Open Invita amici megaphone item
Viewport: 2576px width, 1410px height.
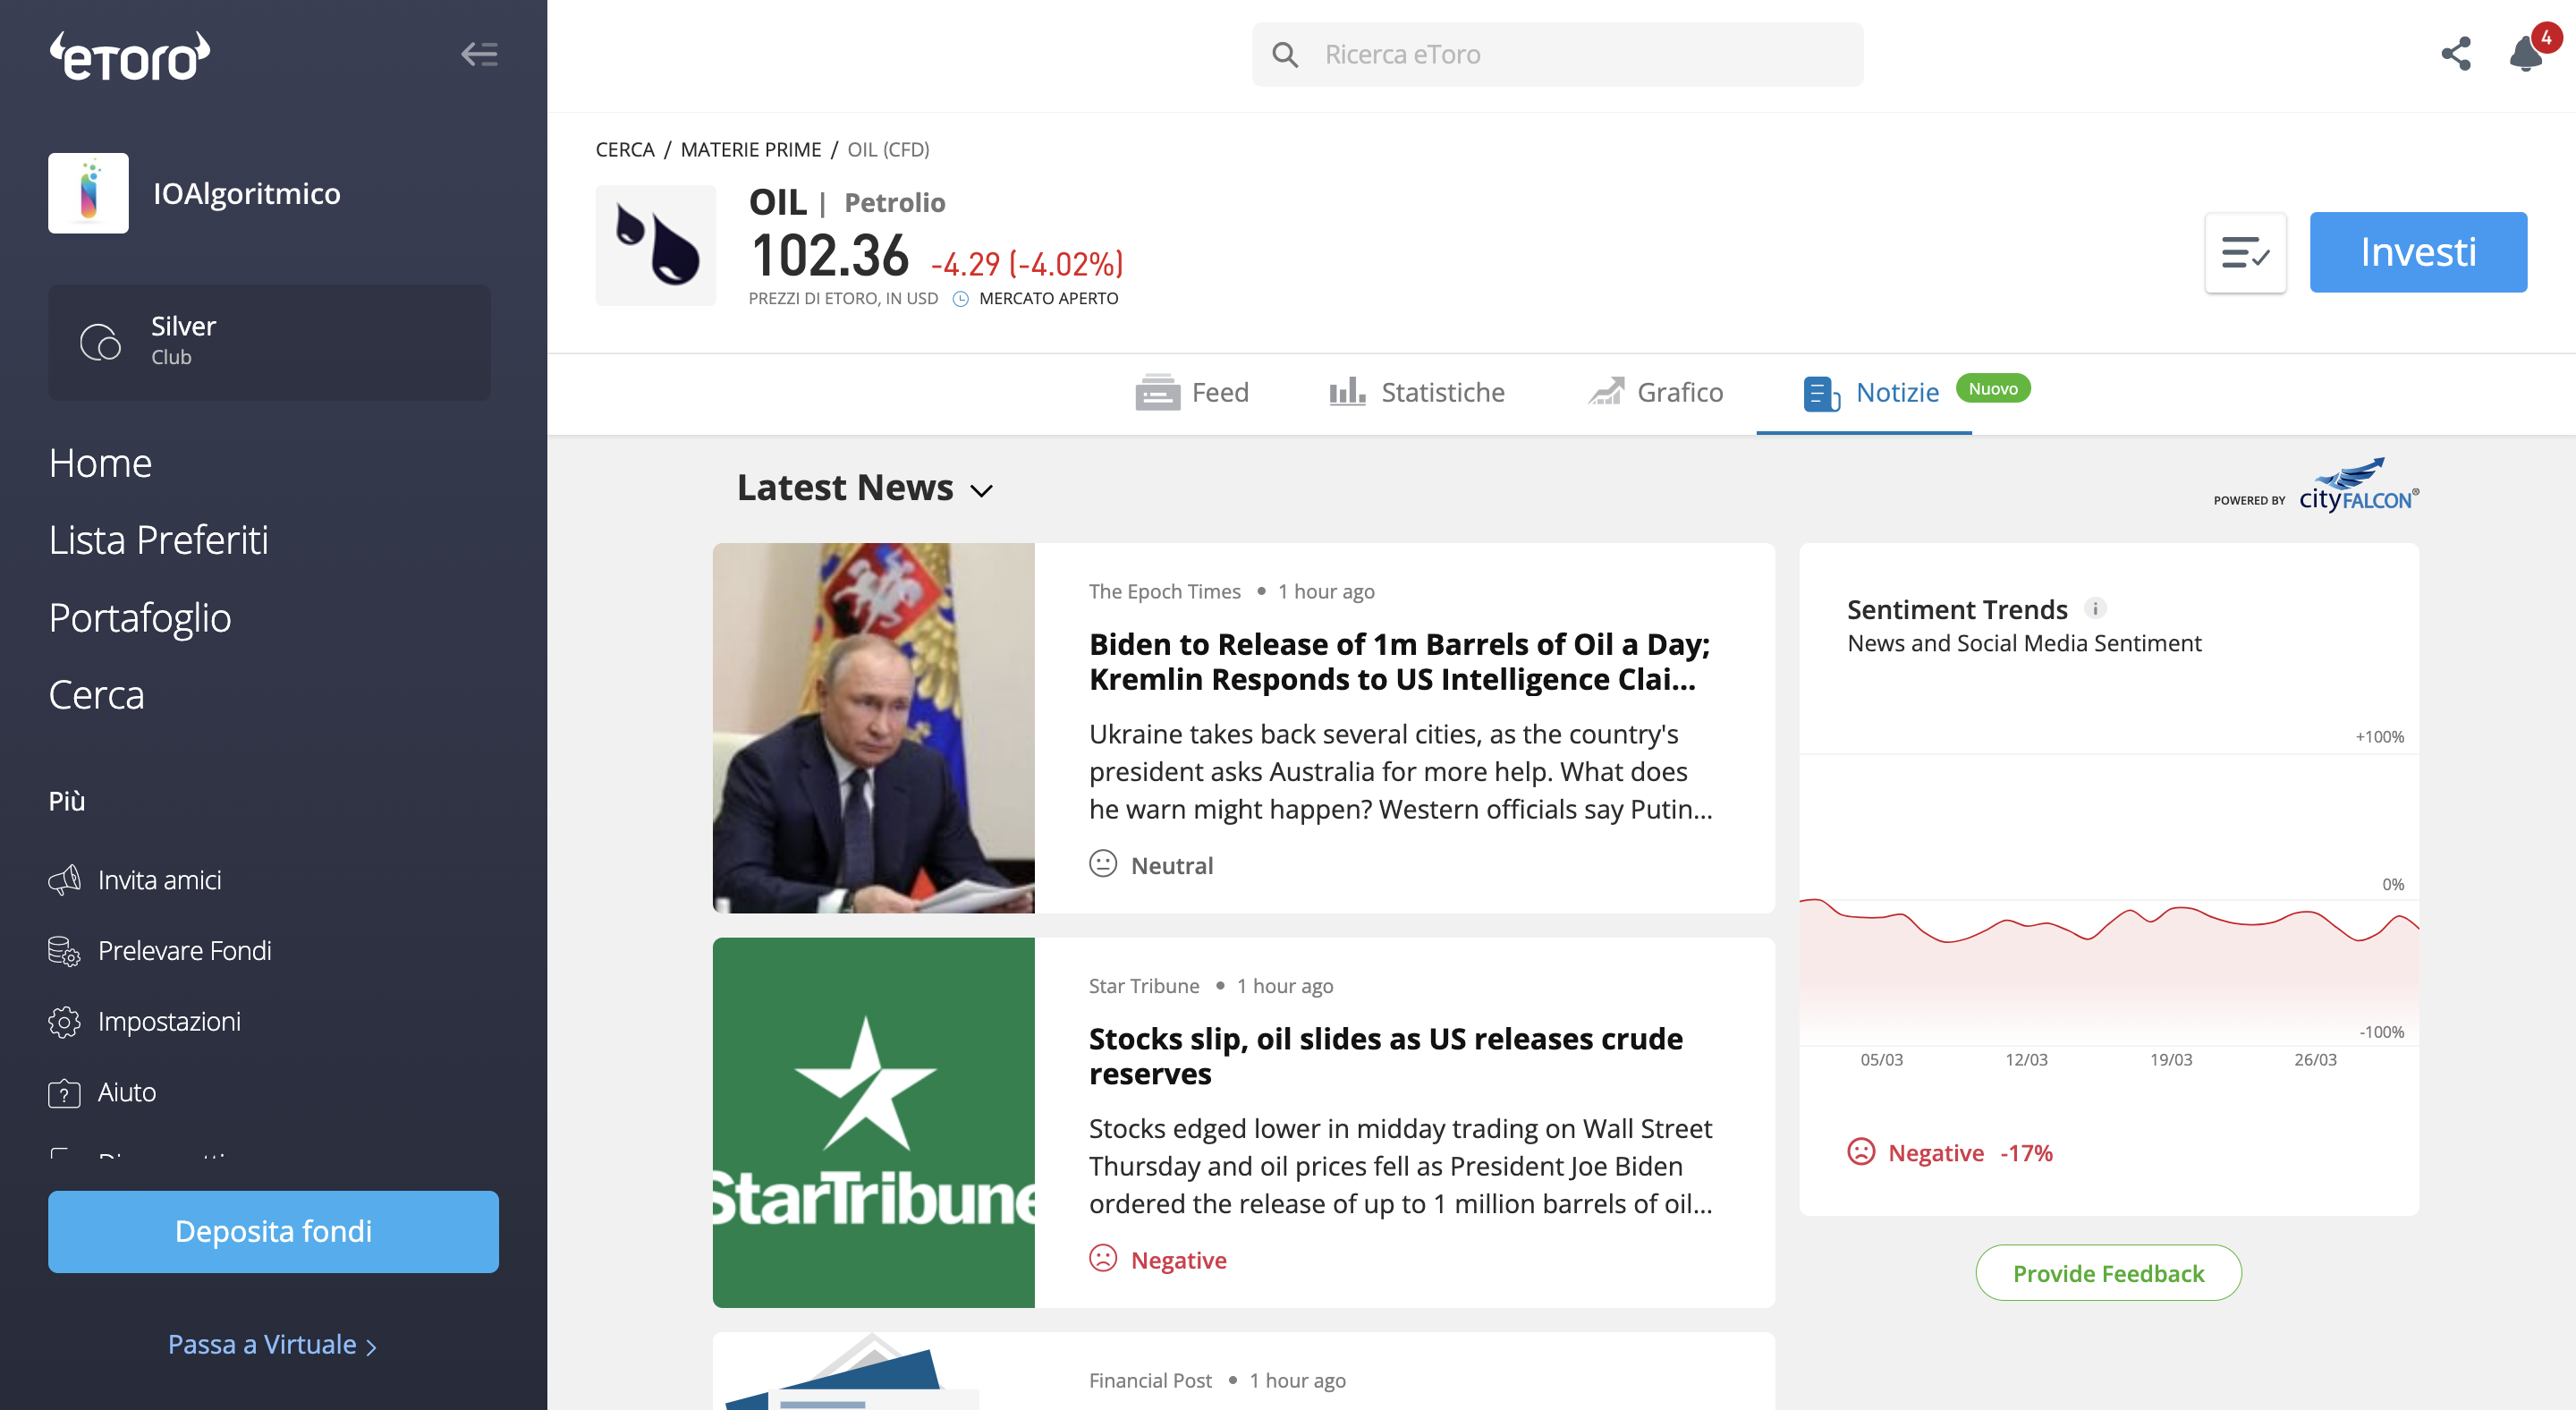[135, 880]
